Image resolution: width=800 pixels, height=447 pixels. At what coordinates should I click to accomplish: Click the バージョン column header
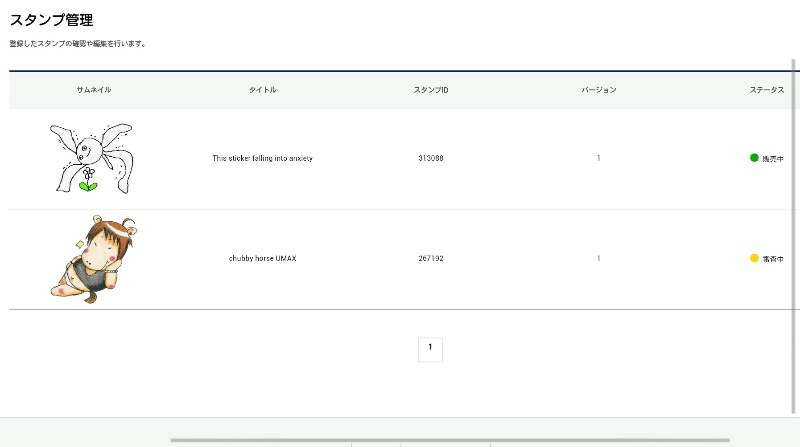(x=599, y=90)
